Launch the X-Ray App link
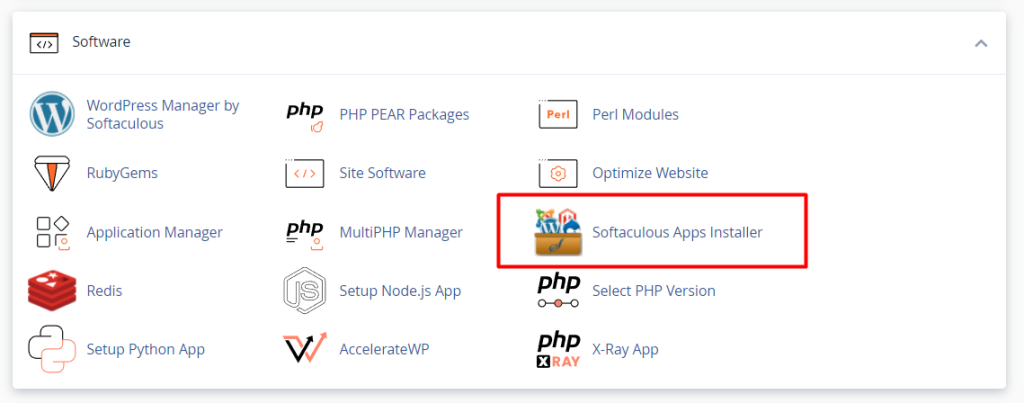1024x403 pixels. (x=625, y=349)
